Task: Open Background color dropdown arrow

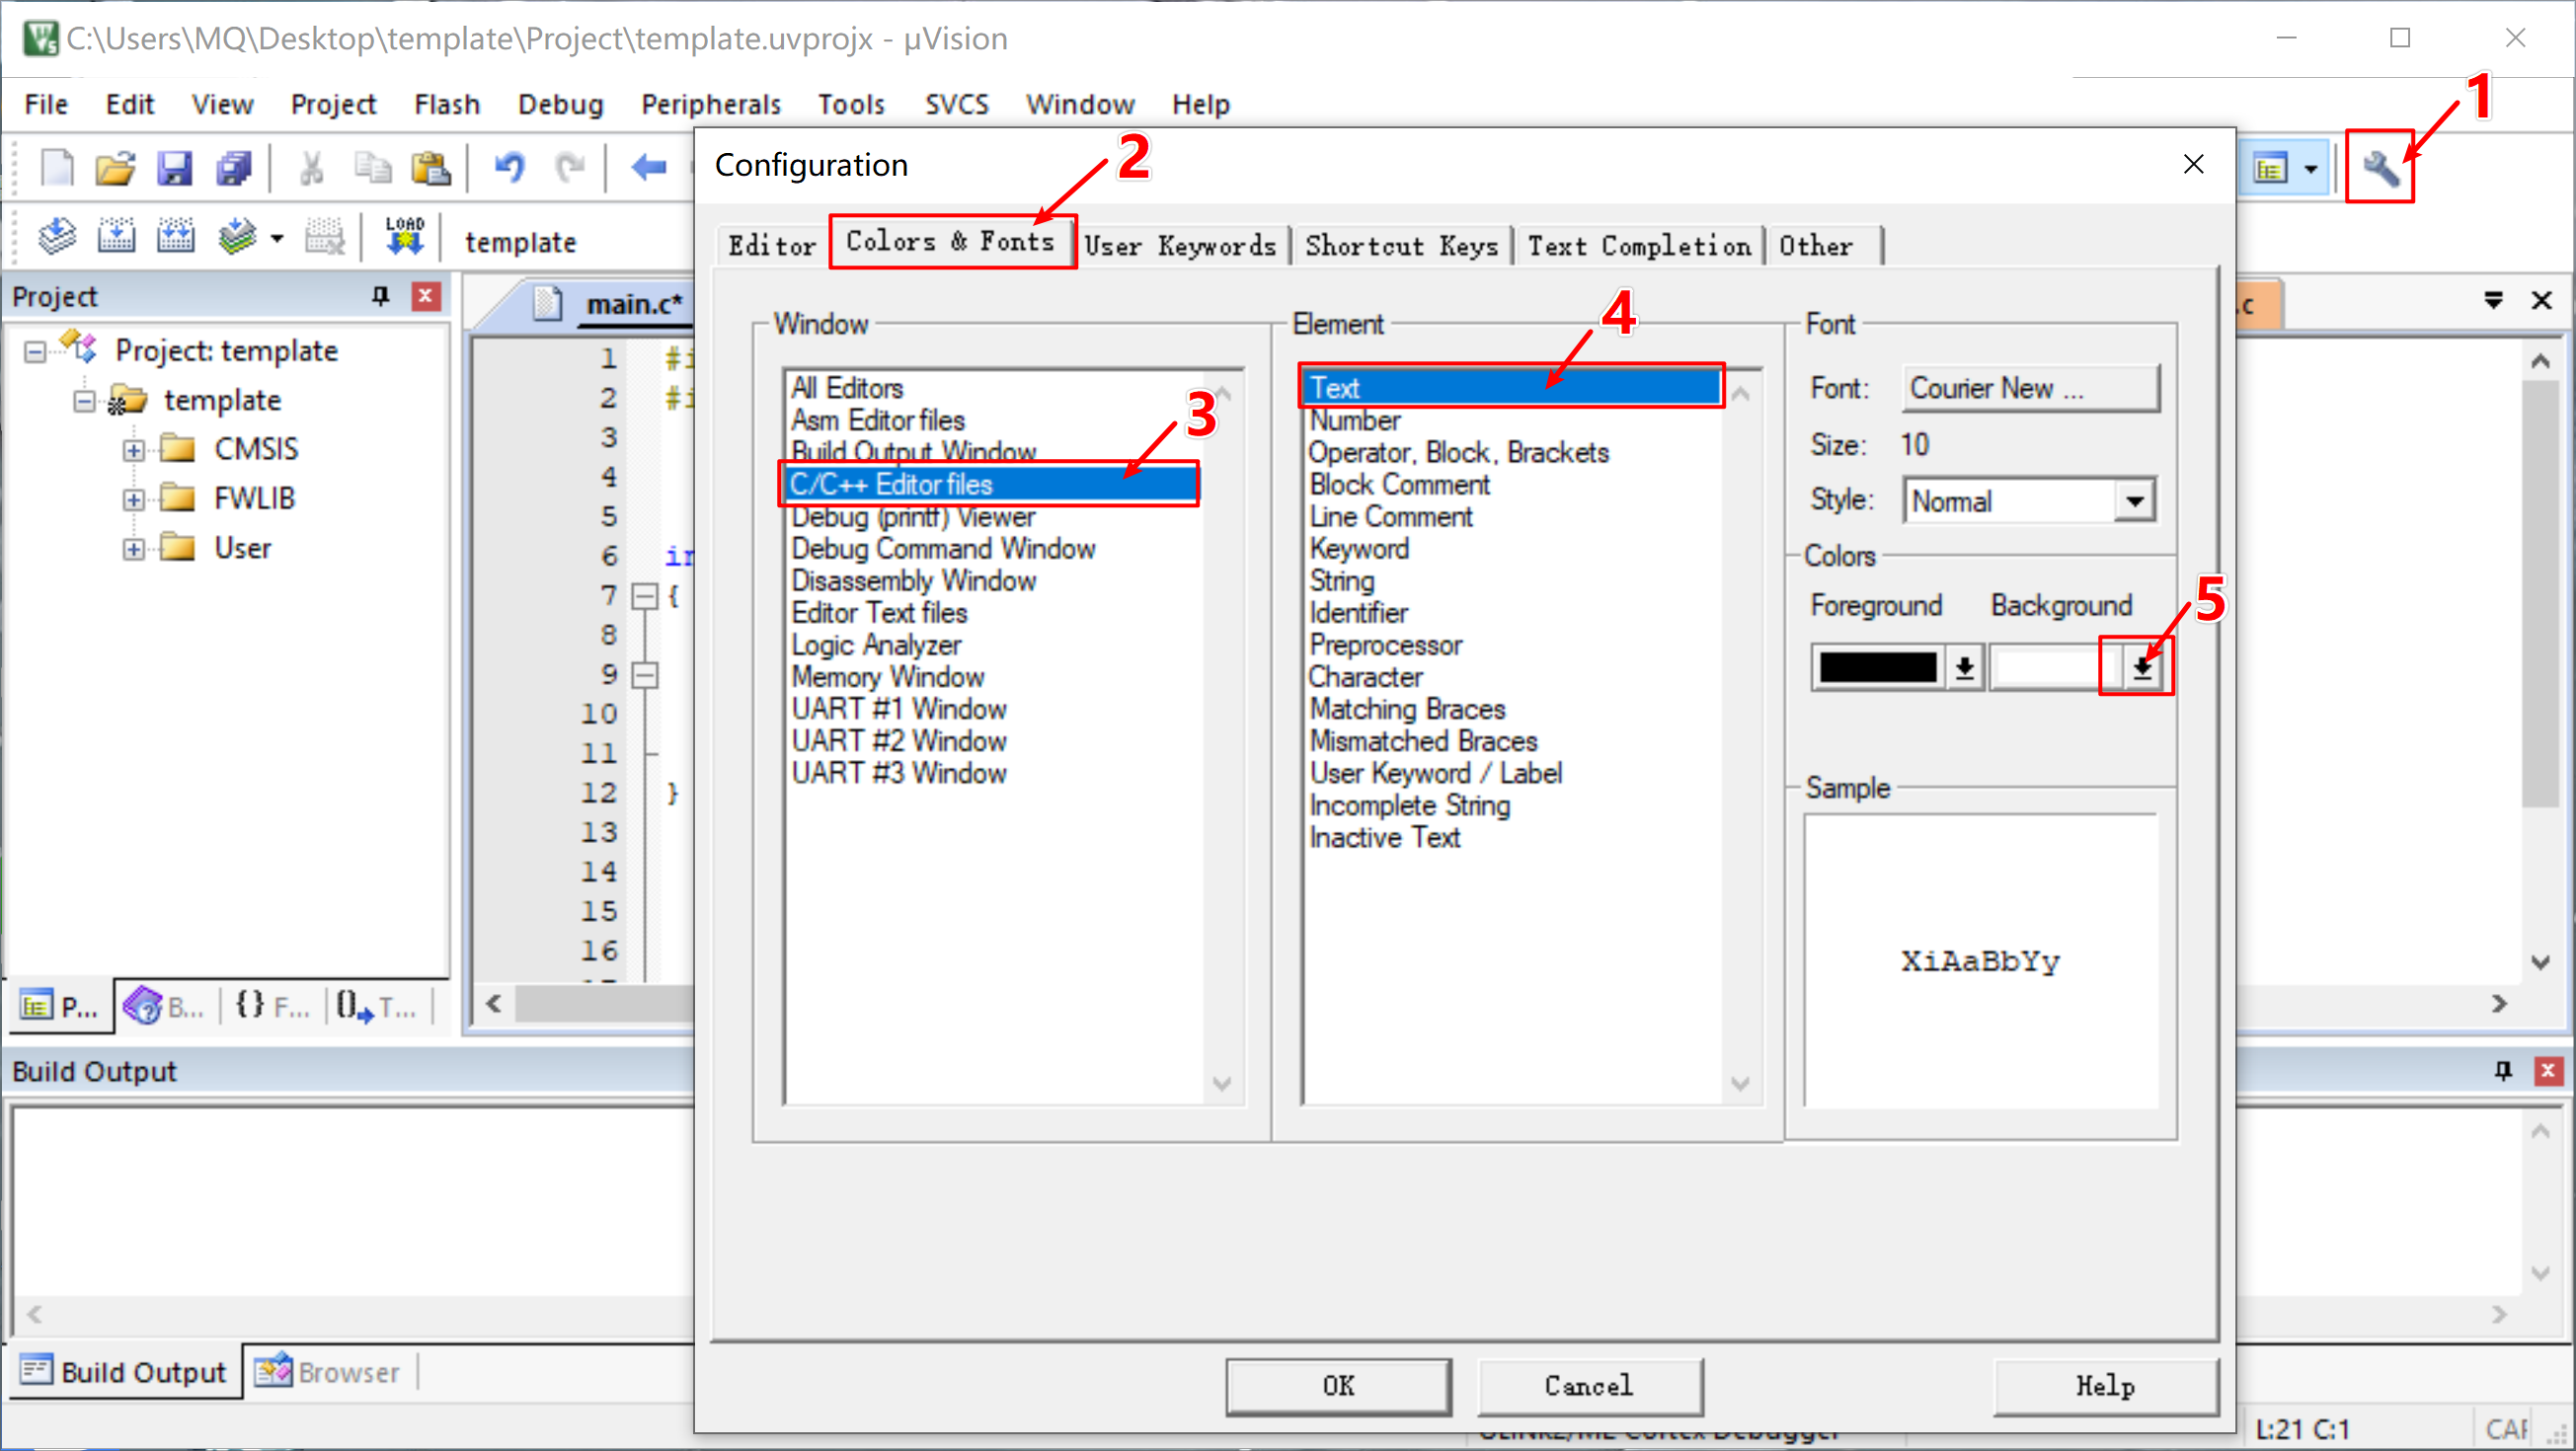Action: [x=2141, y=667]
